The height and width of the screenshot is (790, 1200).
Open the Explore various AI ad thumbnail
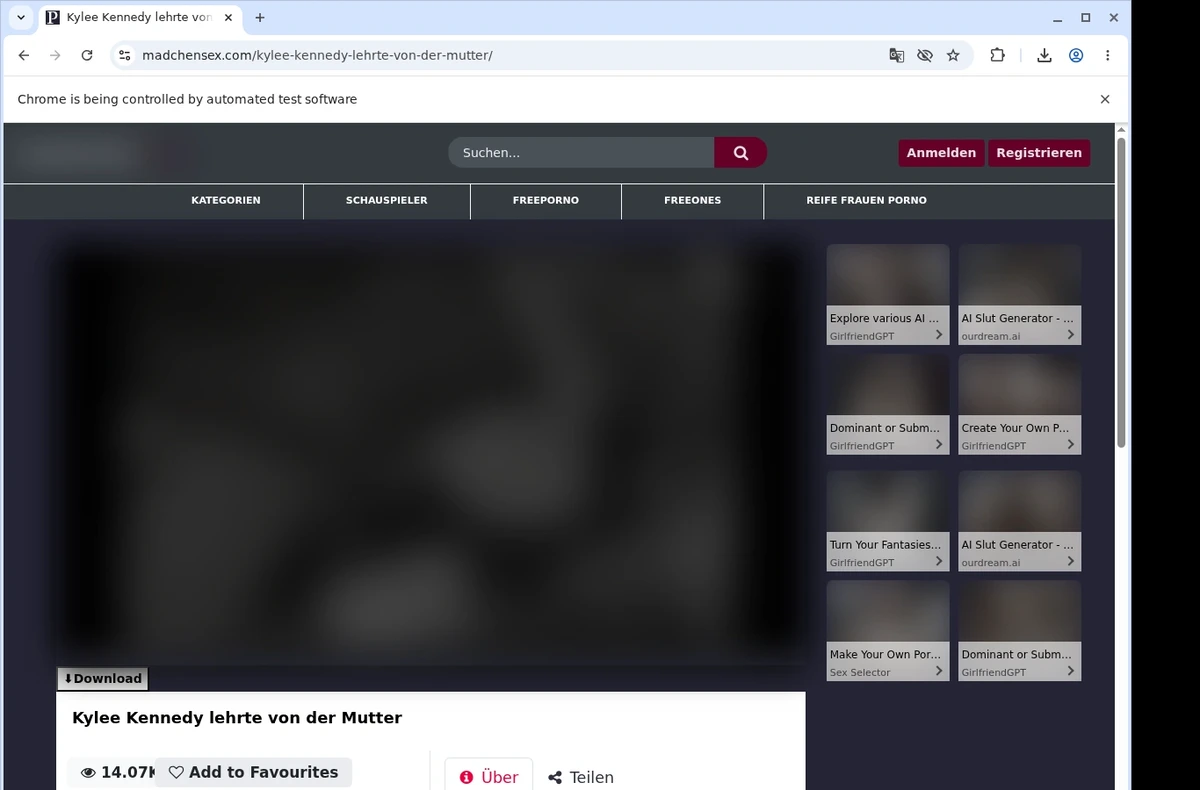coord(888,294)
